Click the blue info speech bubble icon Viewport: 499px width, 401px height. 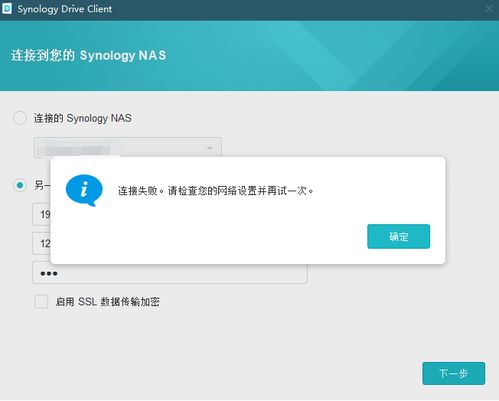click(x=84, y=190)
